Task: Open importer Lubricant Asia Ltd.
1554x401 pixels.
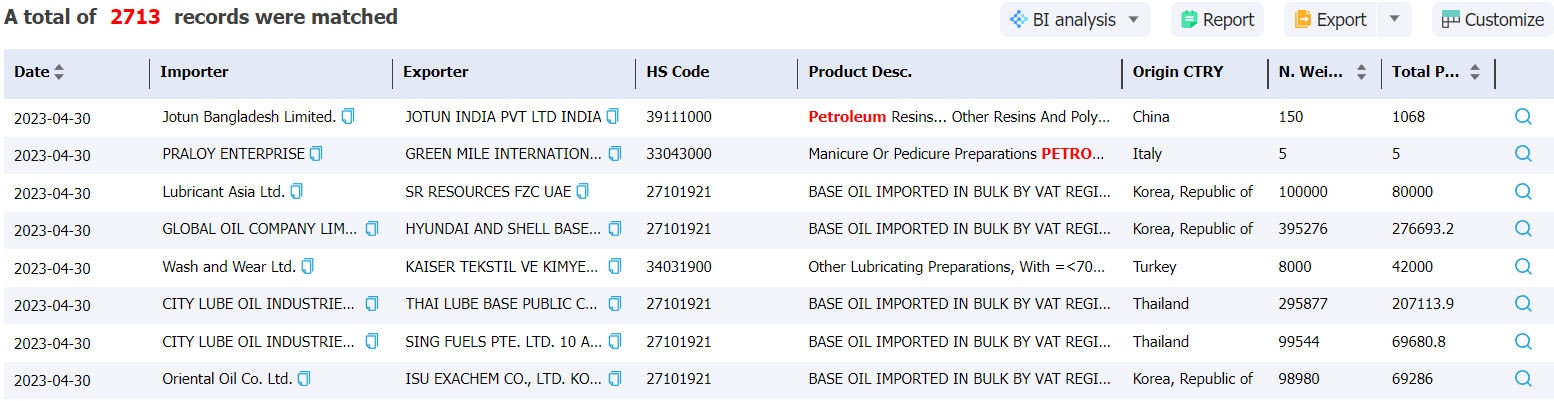Action: tap(224, 191)
